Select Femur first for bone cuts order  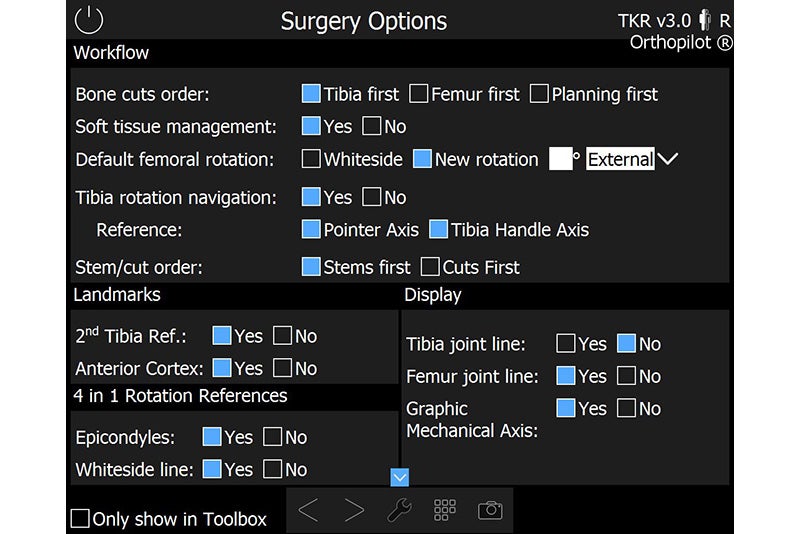tap(419, 94)
